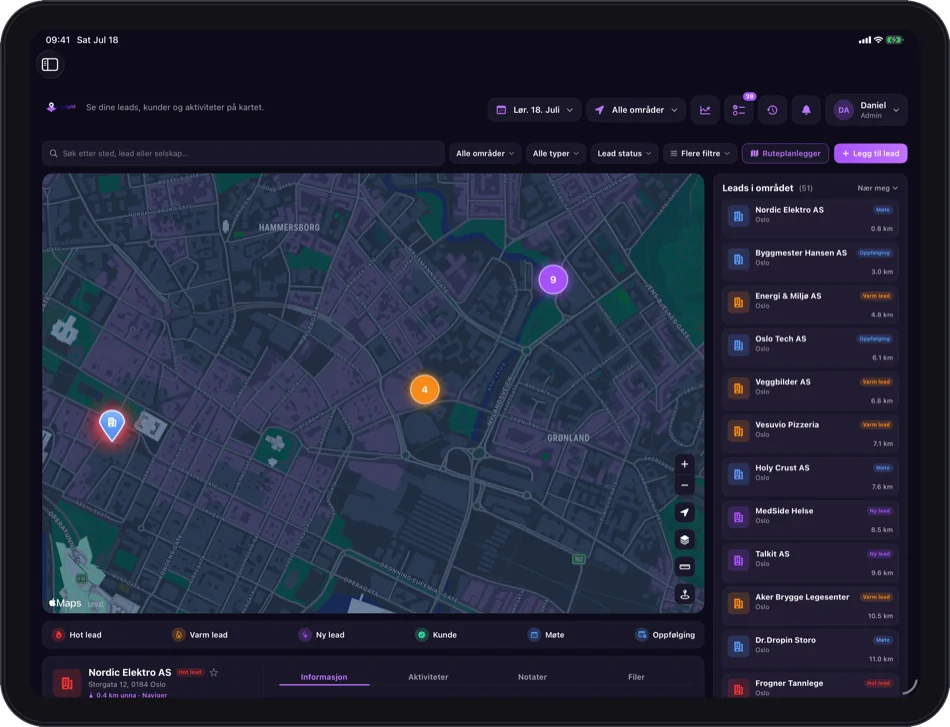Expand the Lead status filter
The height and width of the screenshot is (727, 950).
pyautogui.click(x=624, y=153)
